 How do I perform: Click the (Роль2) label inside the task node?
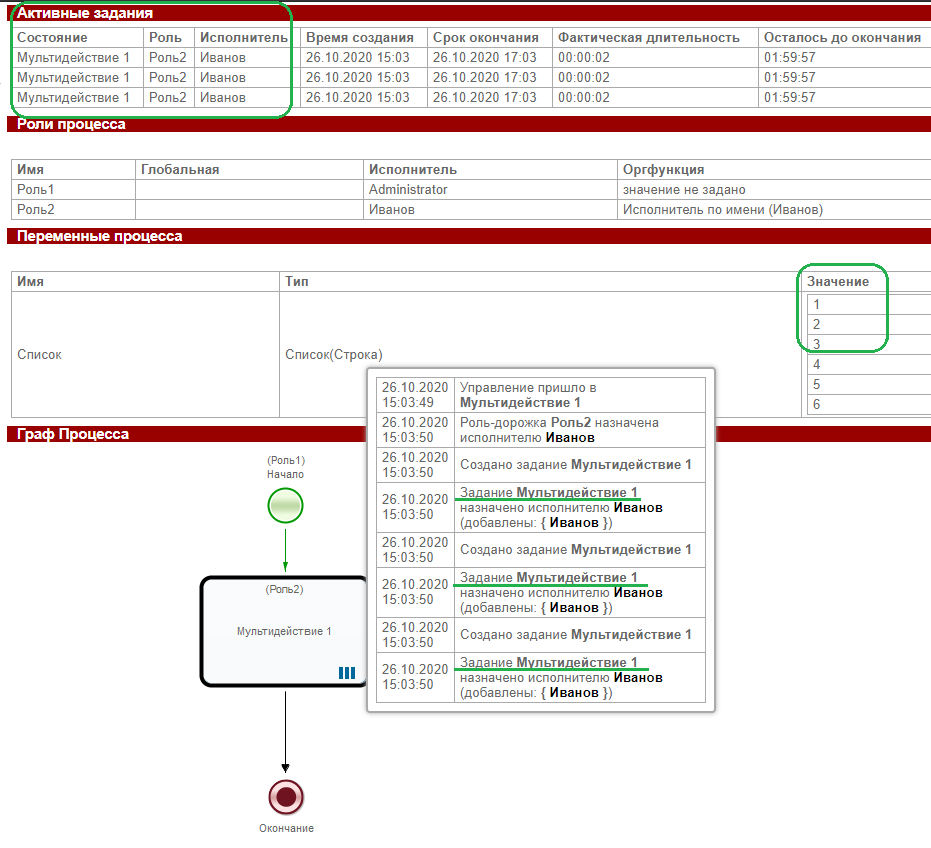pos(284,590)
